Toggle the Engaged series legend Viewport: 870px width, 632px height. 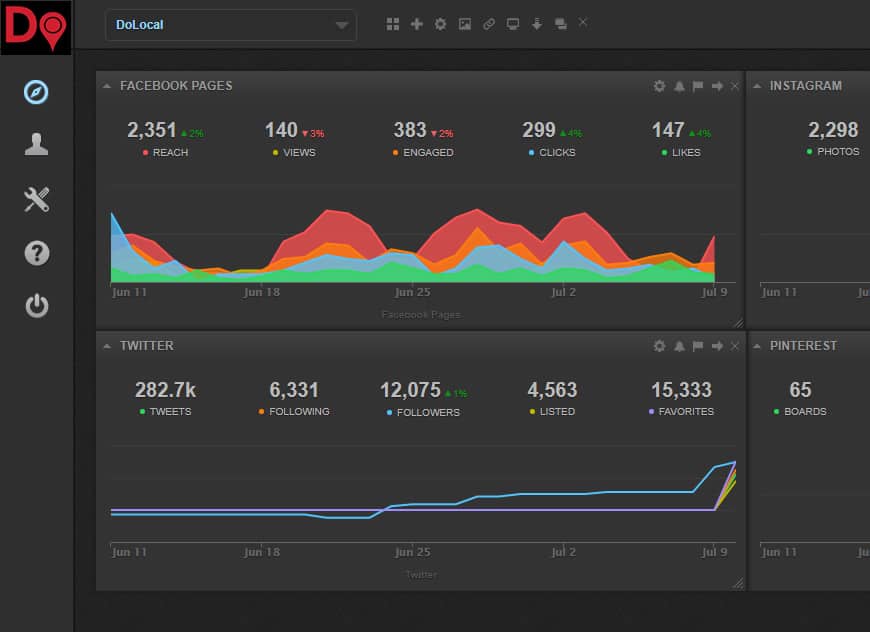423,153
